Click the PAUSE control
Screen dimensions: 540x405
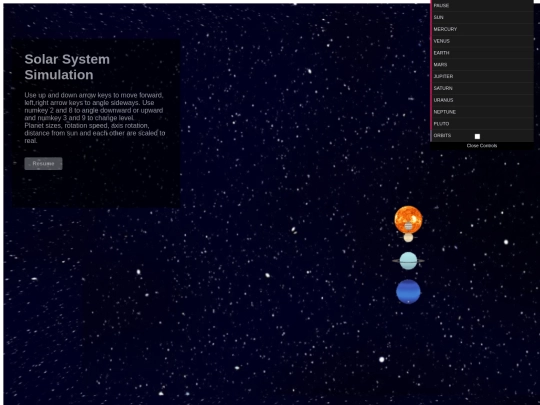[482, 6]
